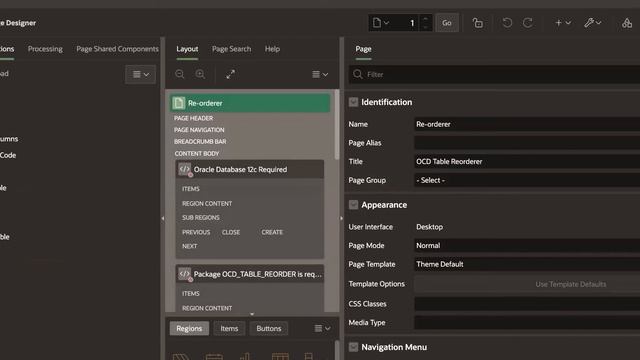The height and width of the screenshot is (360, 640).
Task: Click the CSS Classes field
Action: click(x=527, y=304)
